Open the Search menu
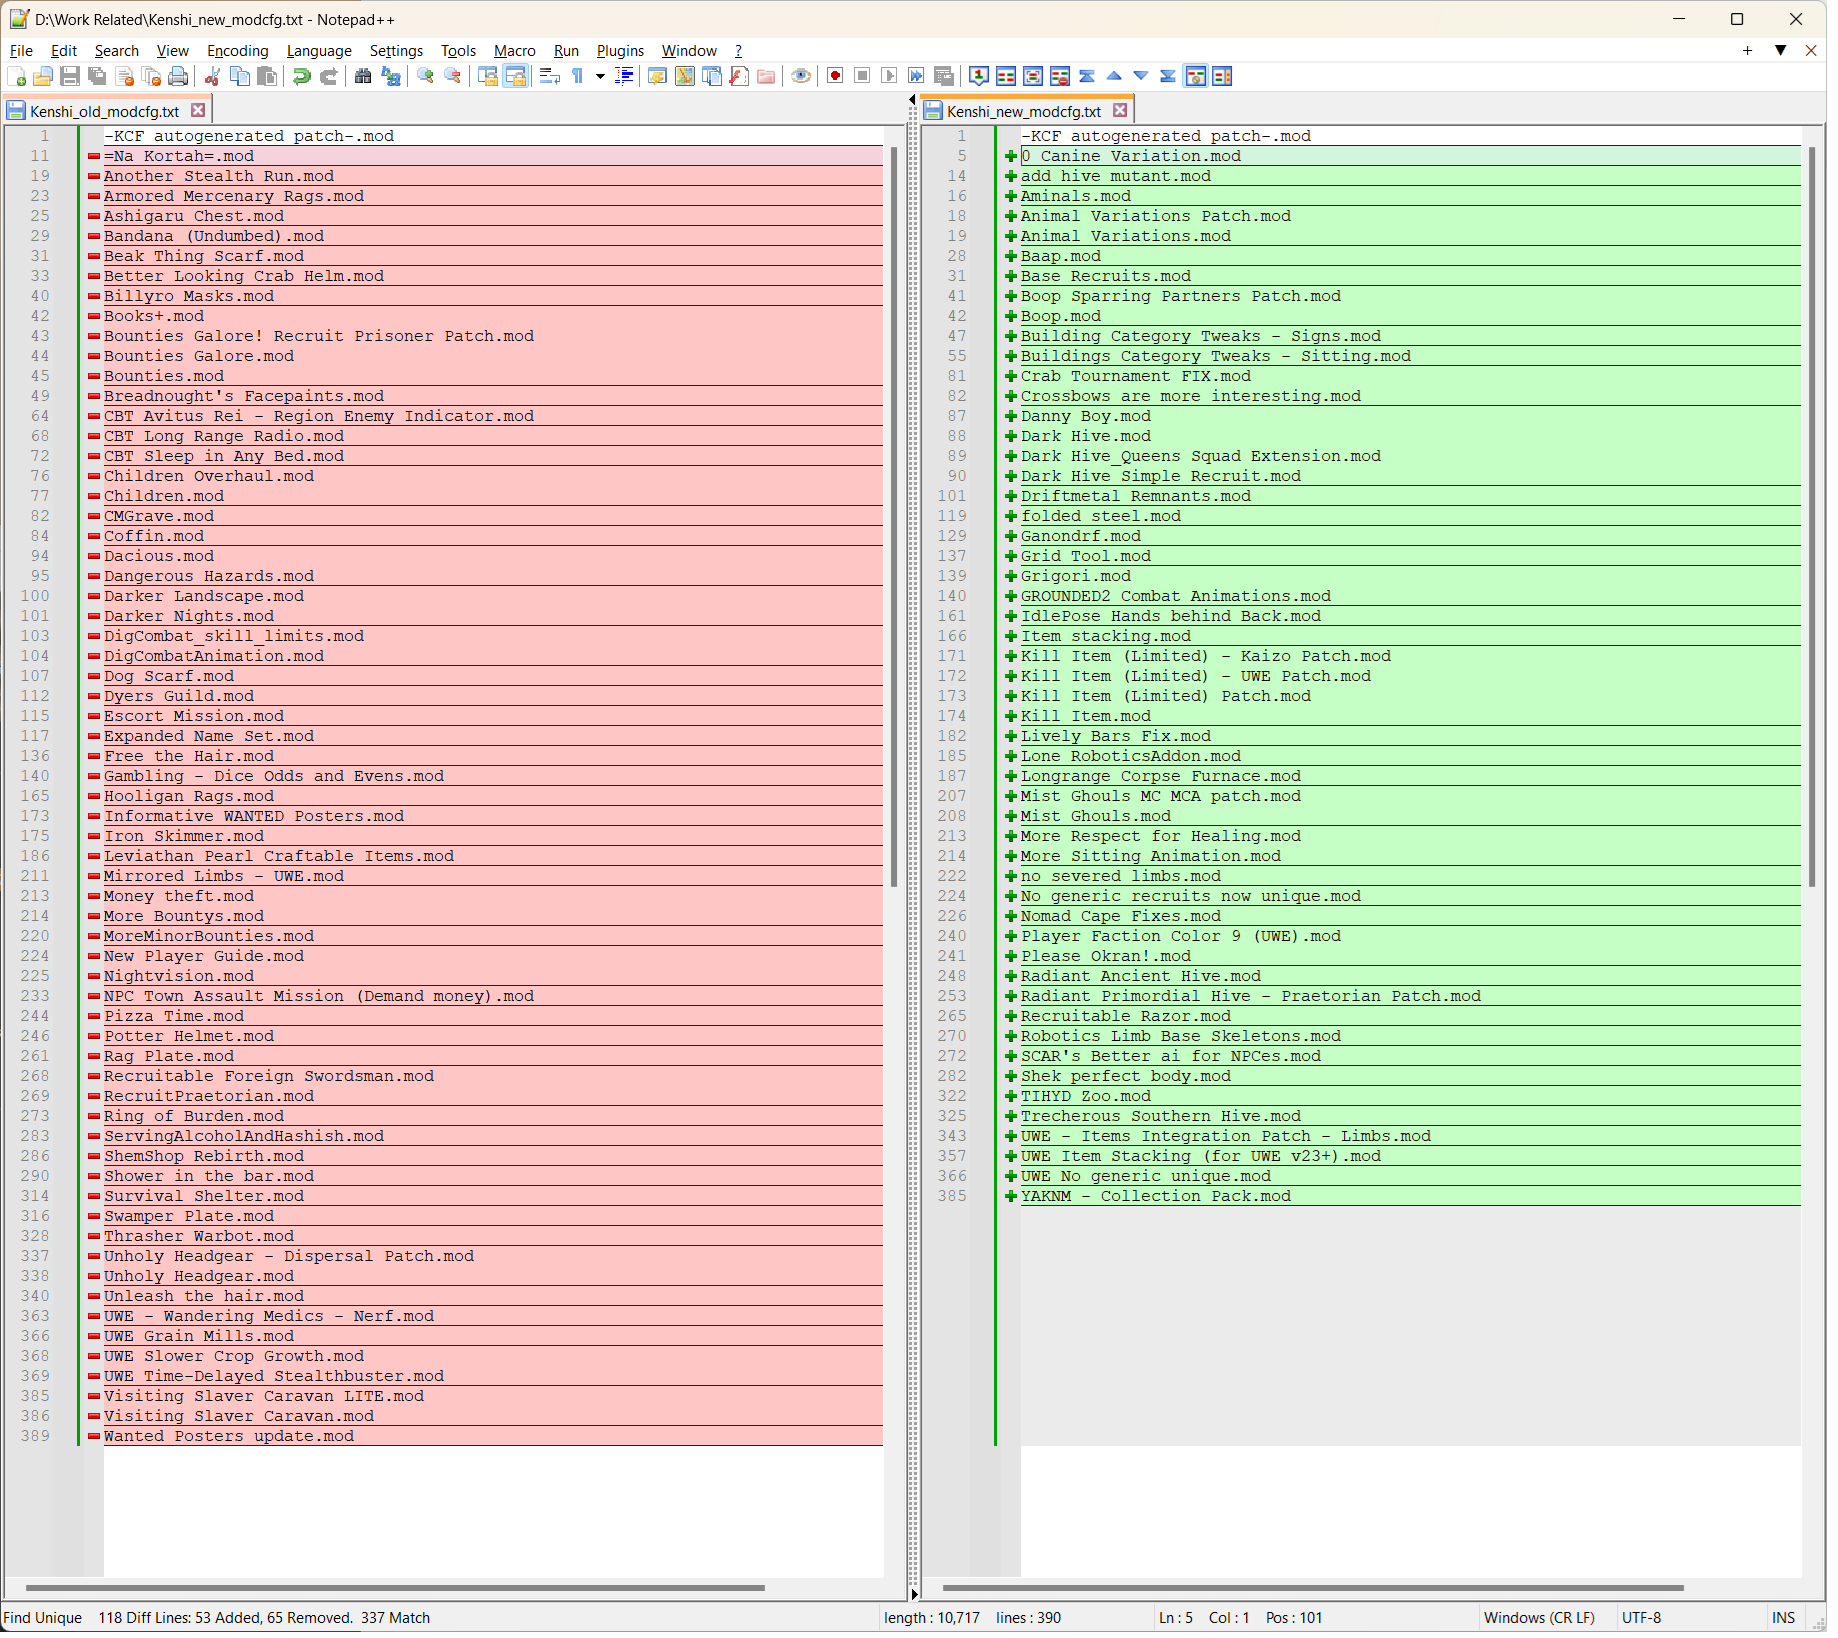The width and height of the screenshot is (1838, 1638). tap(117, 51)
